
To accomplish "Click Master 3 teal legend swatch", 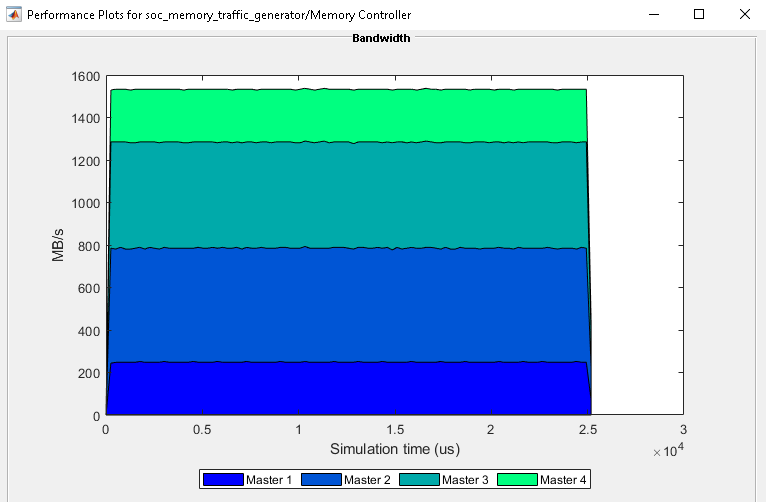I will click(419, 480).
